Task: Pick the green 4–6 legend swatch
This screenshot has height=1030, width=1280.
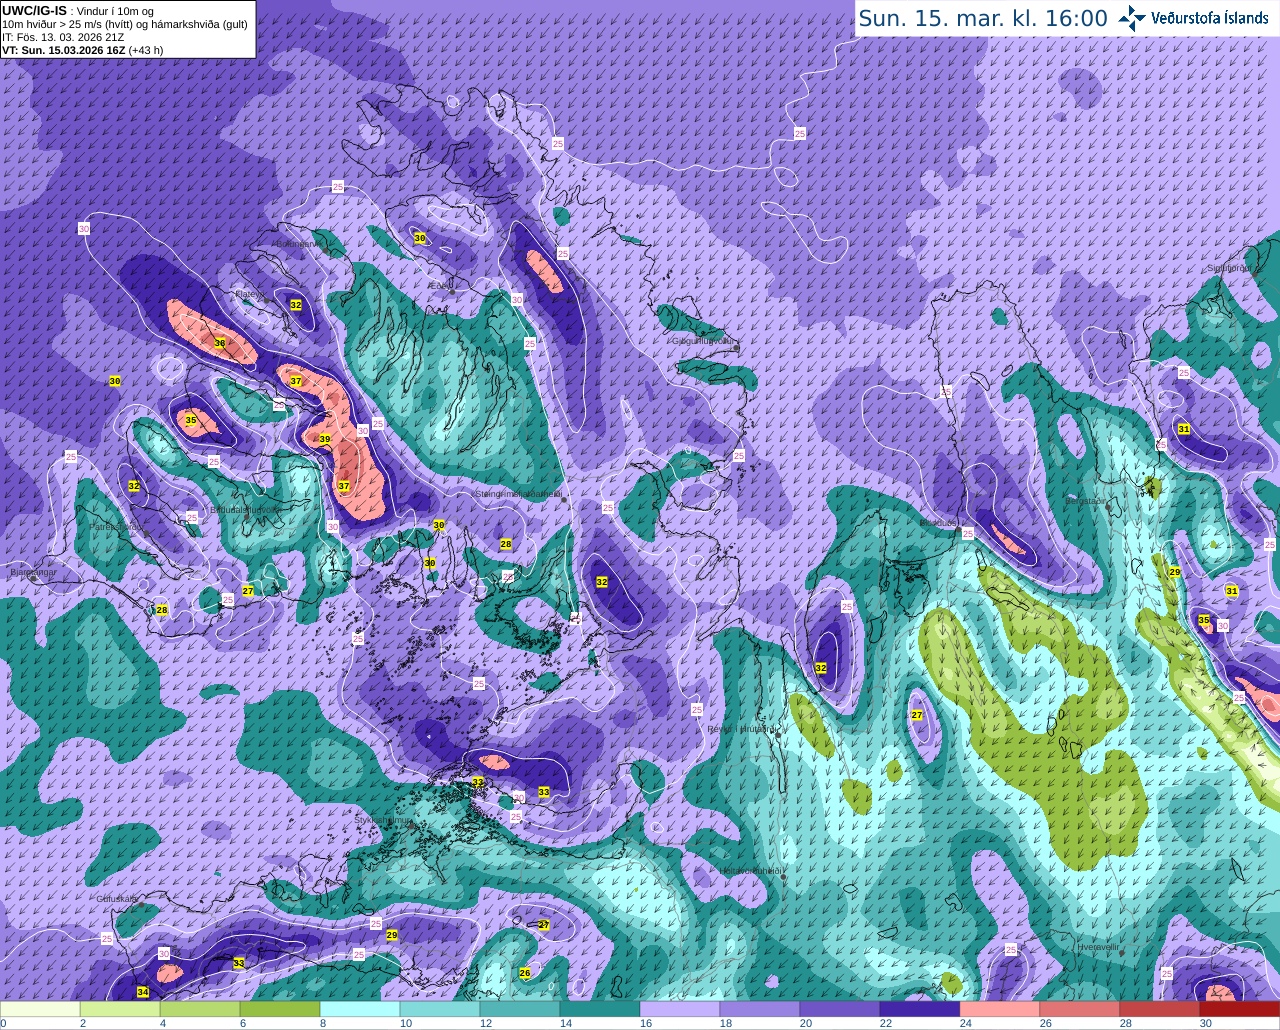Action: pos(200,1009)
